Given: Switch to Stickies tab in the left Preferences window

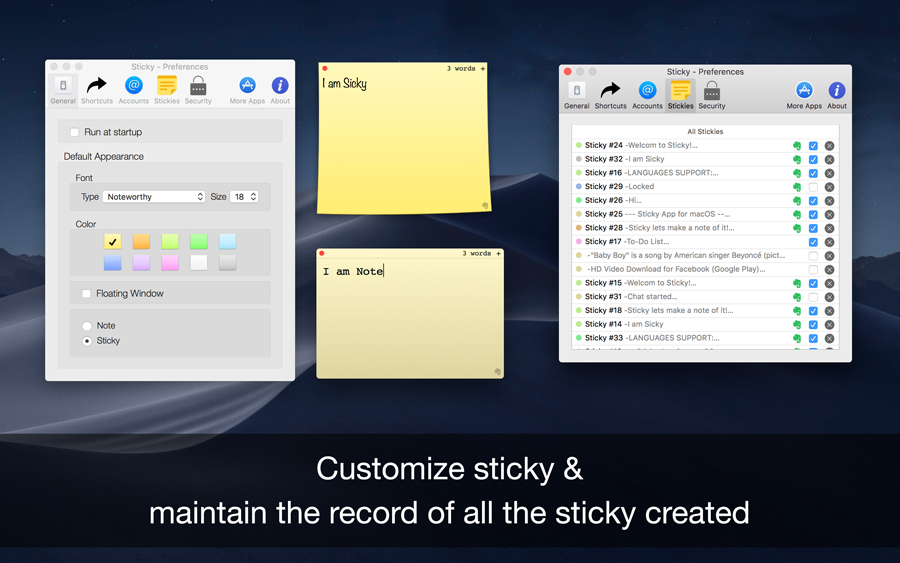Looking at the screenshot, I should [x=167, y=89].
